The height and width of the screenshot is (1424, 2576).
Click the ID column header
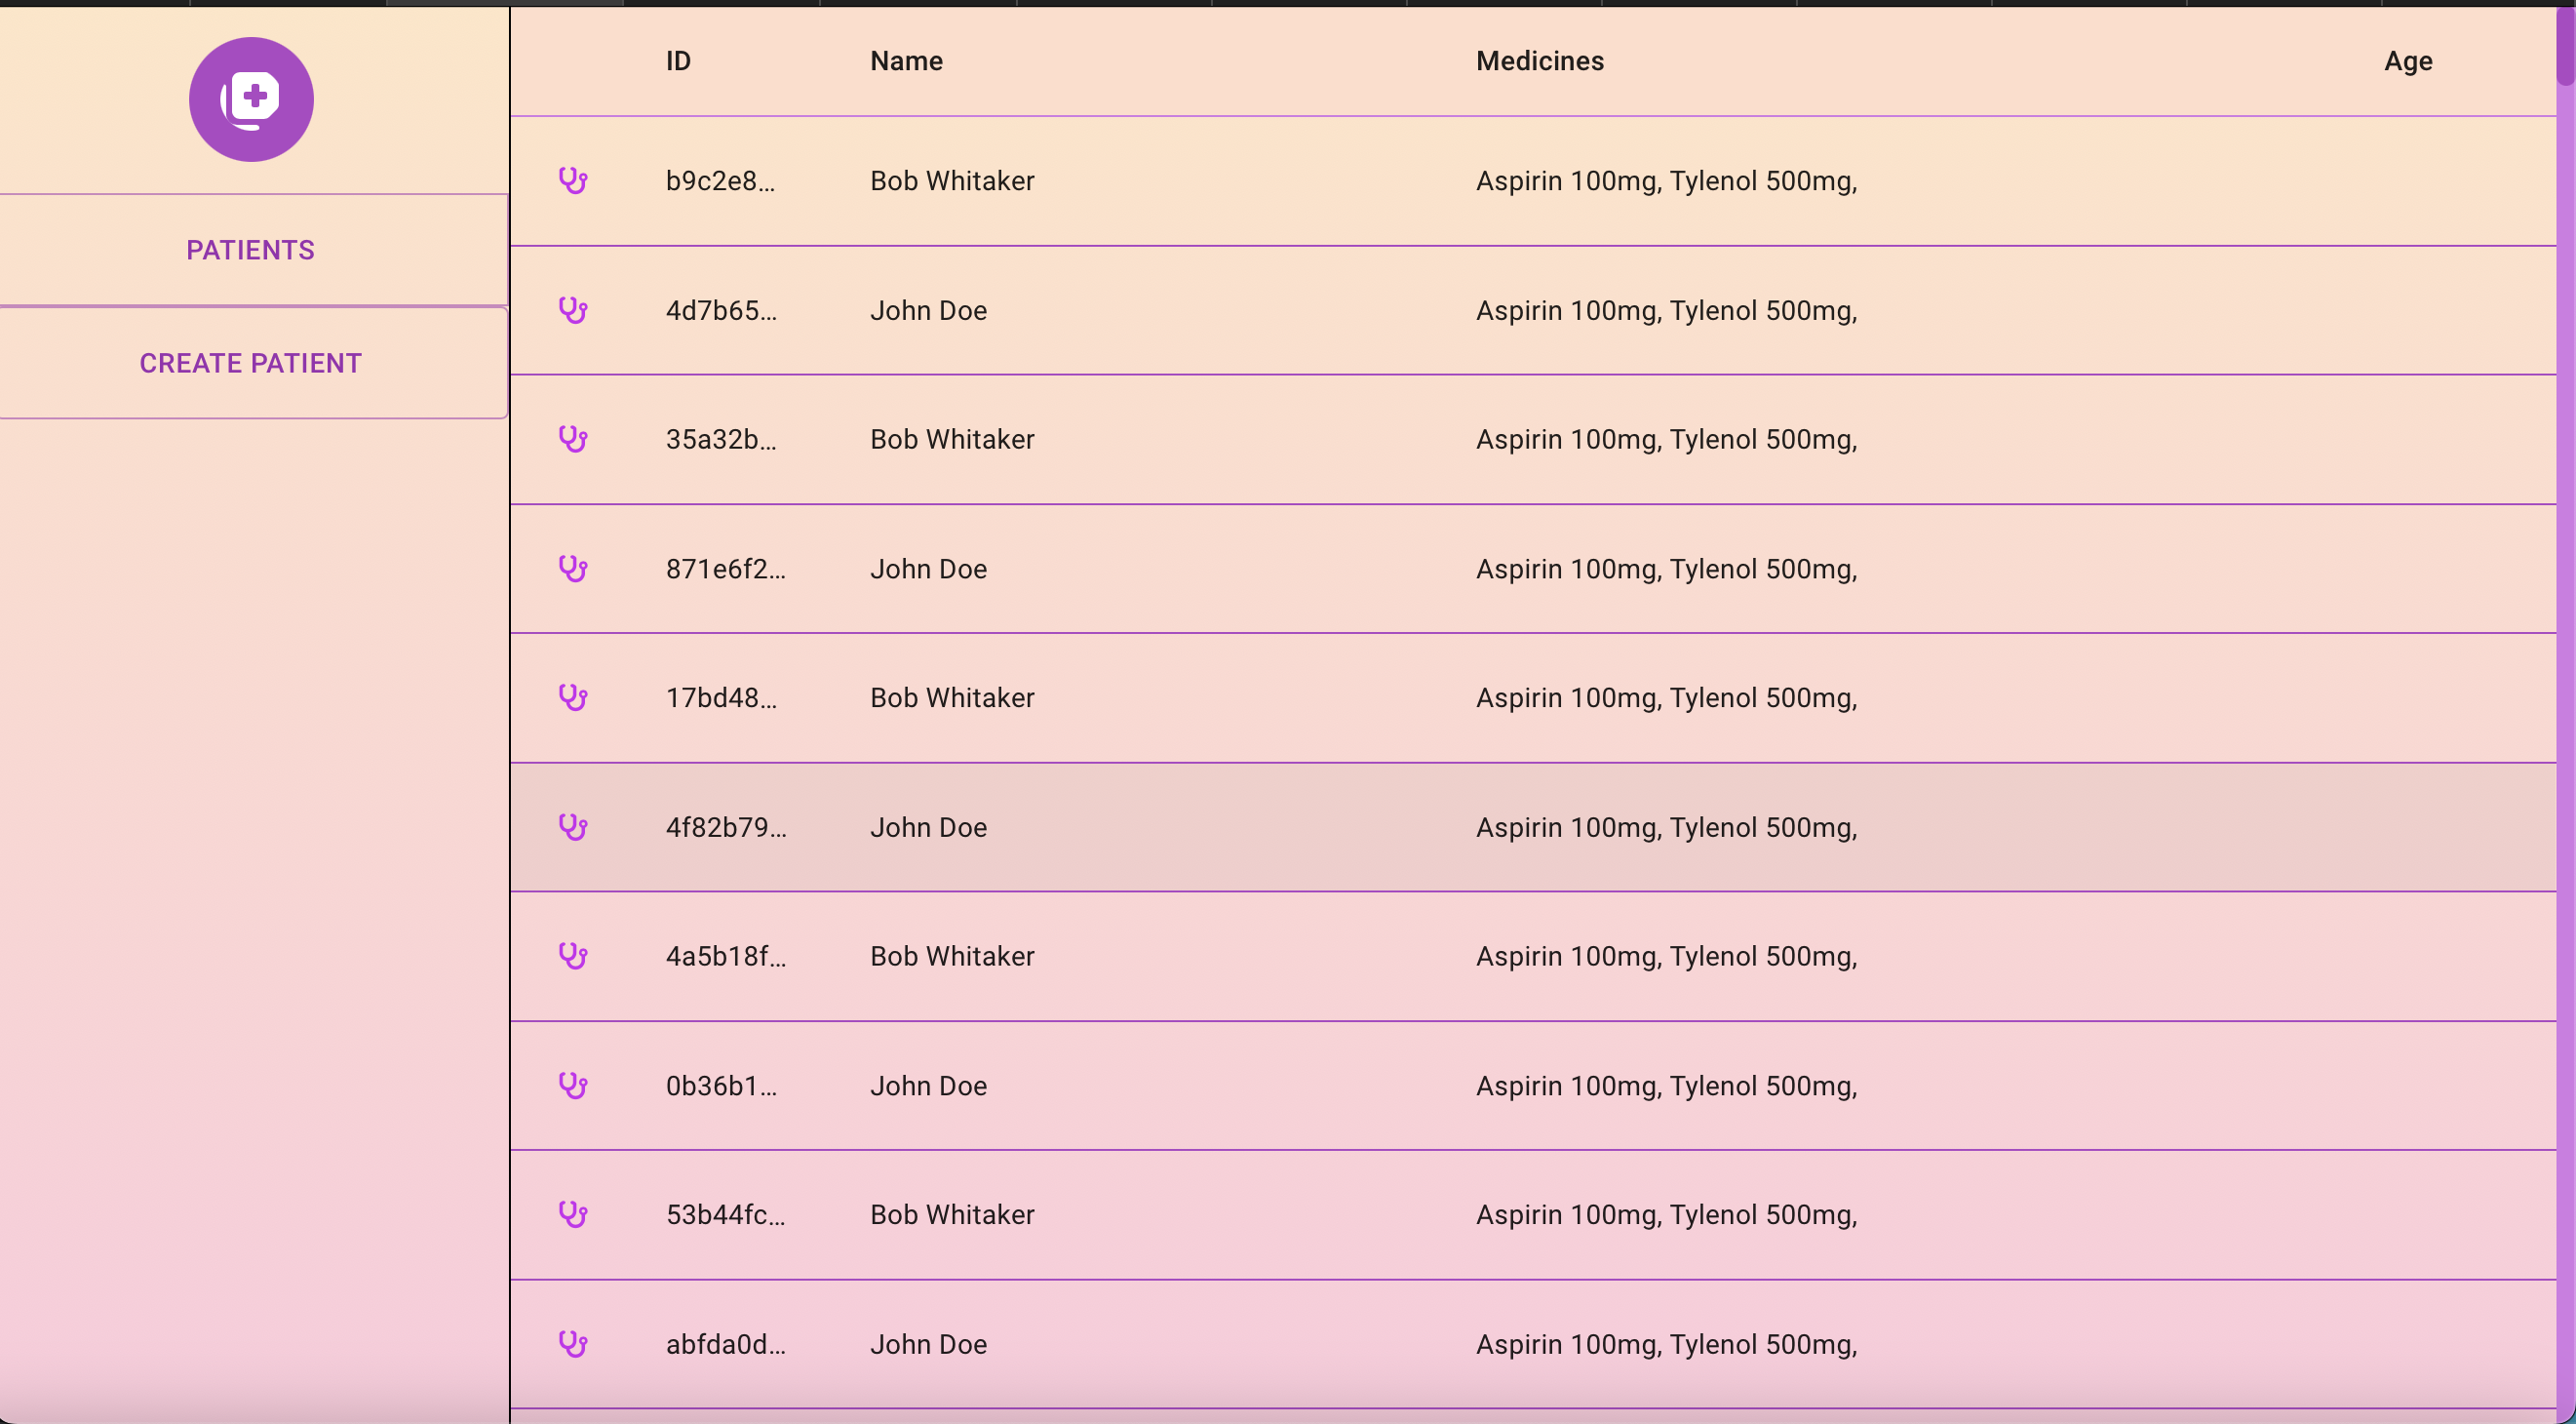(678, 61)
